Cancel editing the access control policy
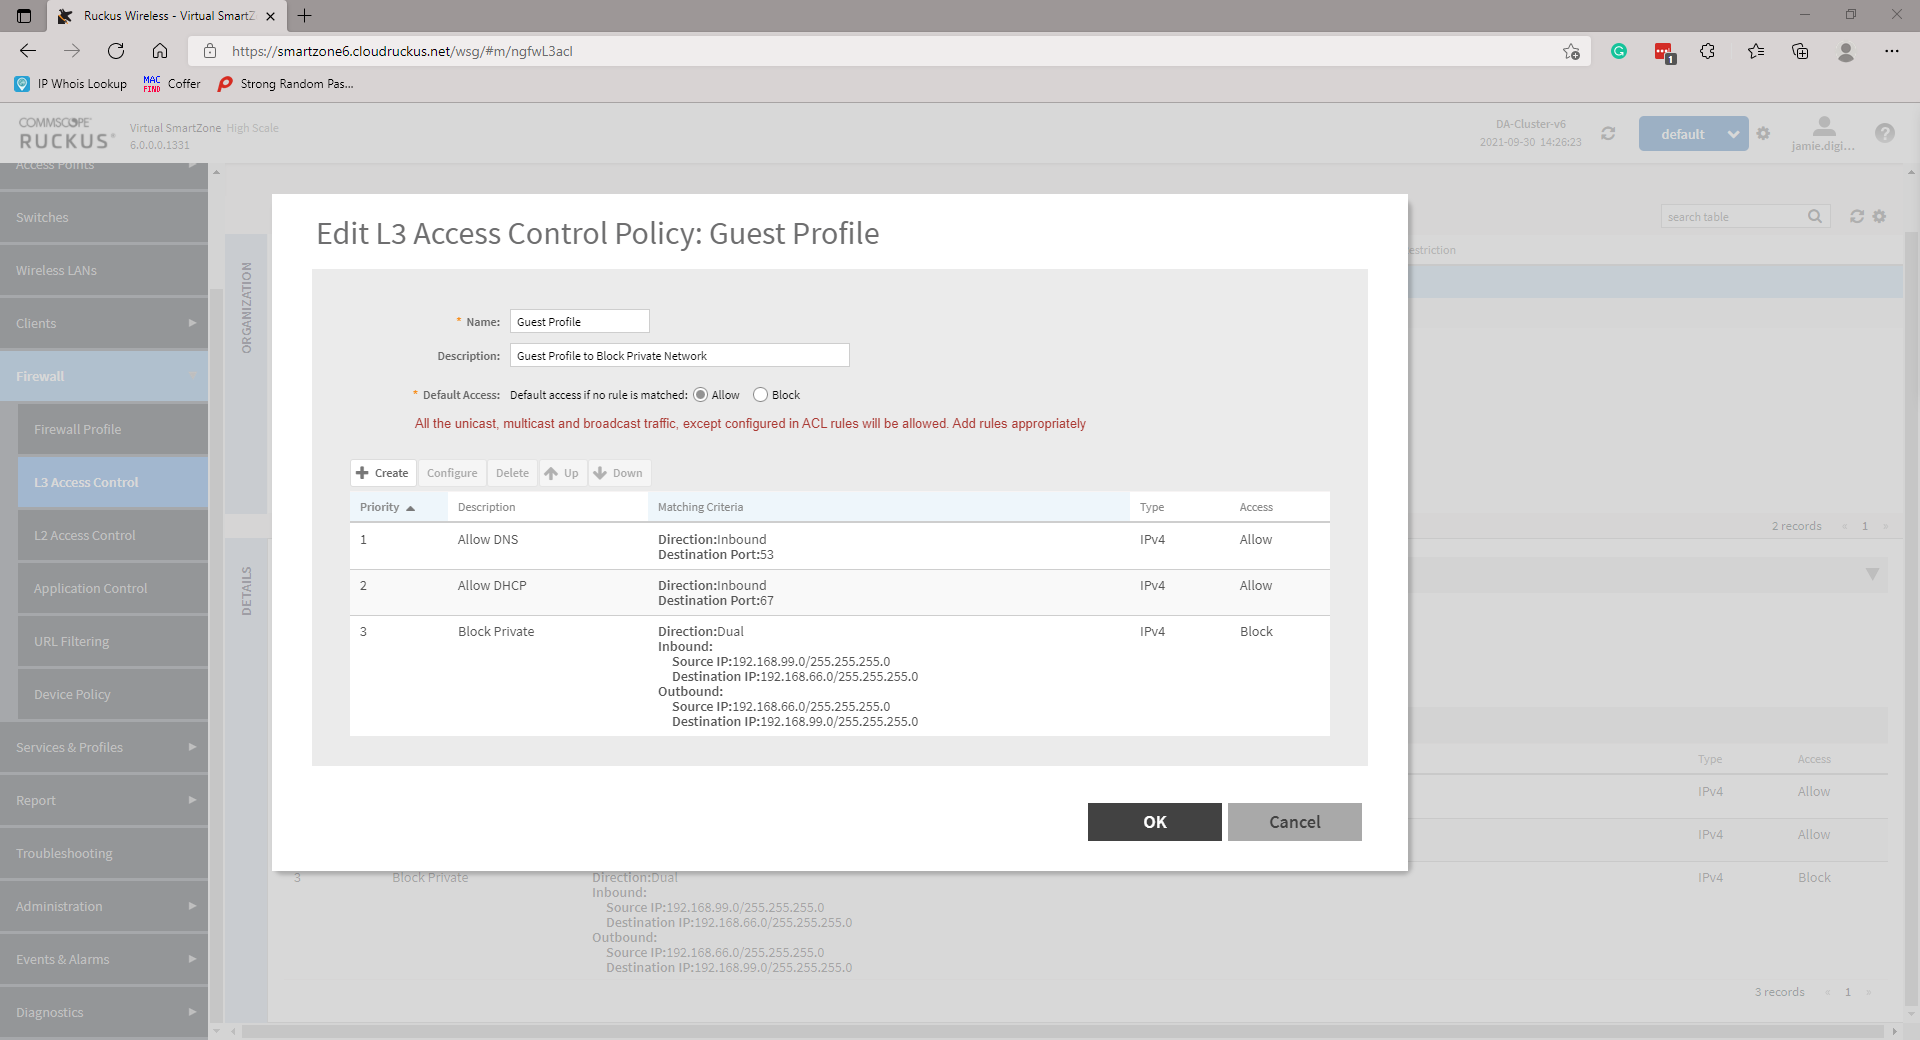 click(x=1294, y=822)
